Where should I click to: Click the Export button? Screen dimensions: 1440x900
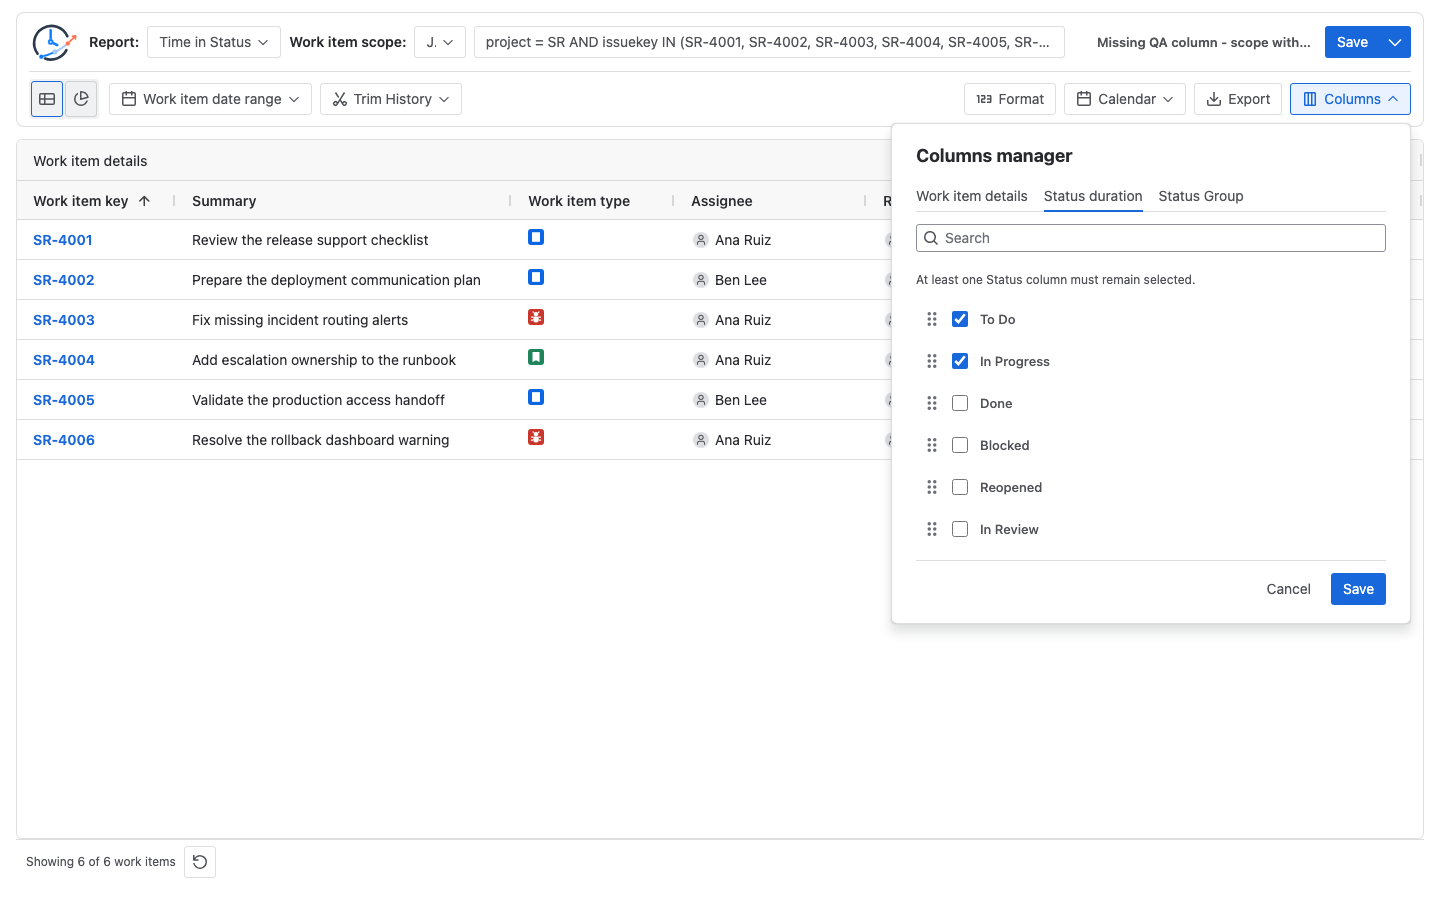point(1238,99)
